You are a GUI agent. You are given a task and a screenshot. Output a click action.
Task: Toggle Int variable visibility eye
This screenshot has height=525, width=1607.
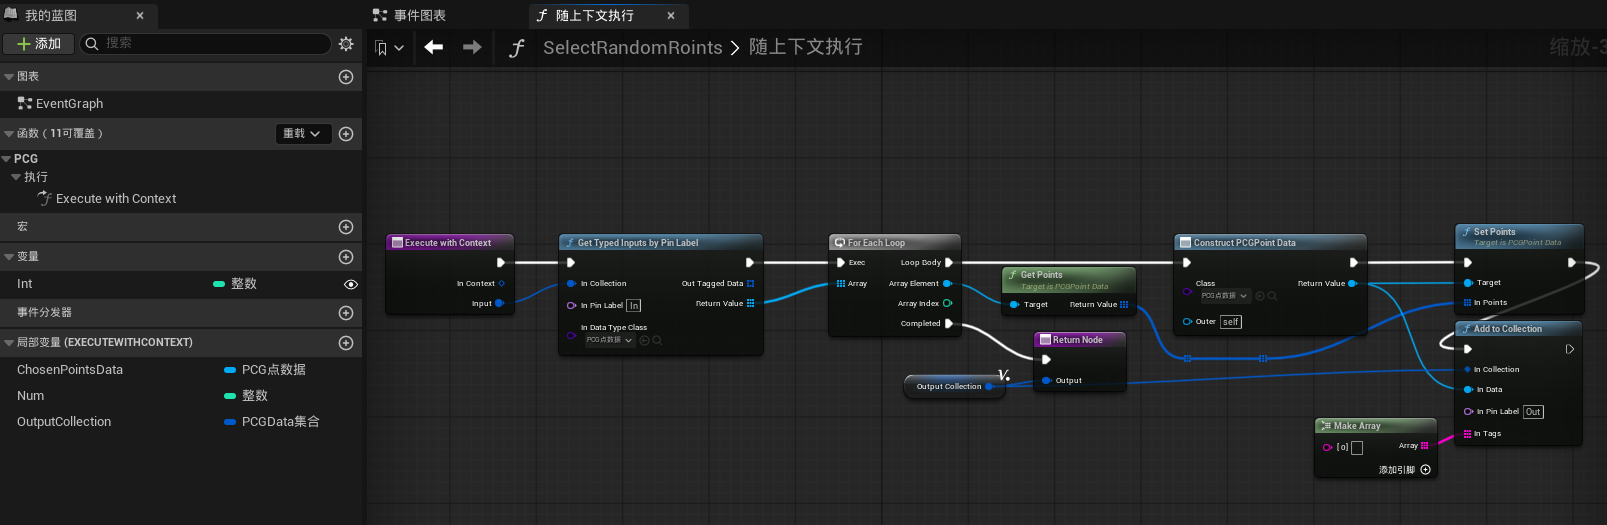click(351, 285)
